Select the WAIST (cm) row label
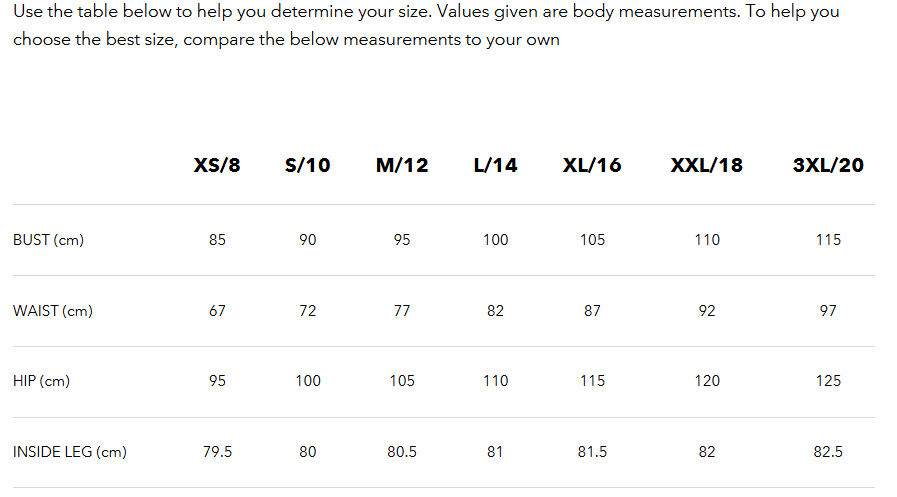The height and width of the screenshot is (497, 897). (53, 311)
